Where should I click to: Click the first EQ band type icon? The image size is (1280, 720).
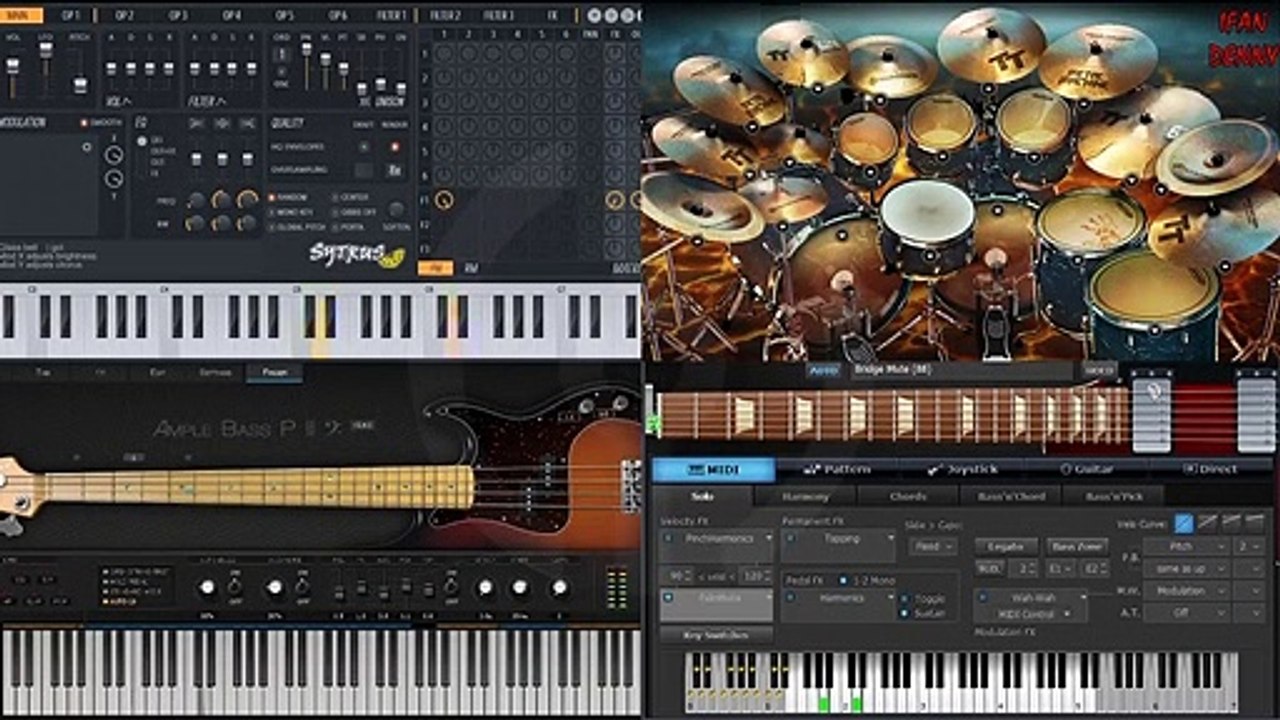(196, 123)
